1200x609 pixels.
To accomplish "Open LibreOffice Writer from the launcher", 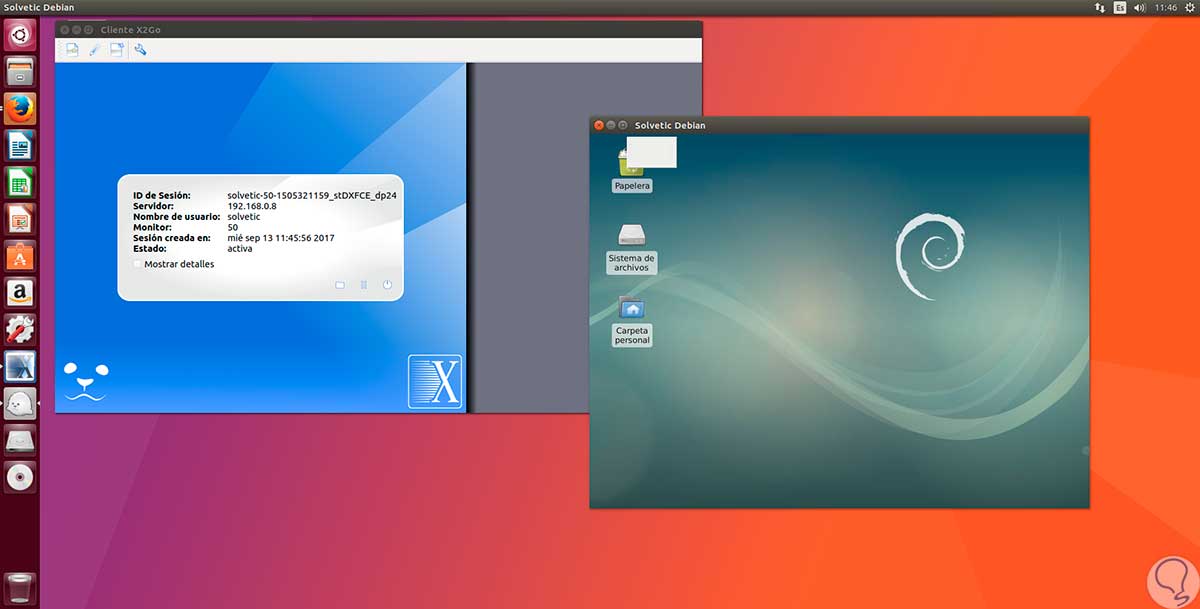I will [x=20, y=146].
